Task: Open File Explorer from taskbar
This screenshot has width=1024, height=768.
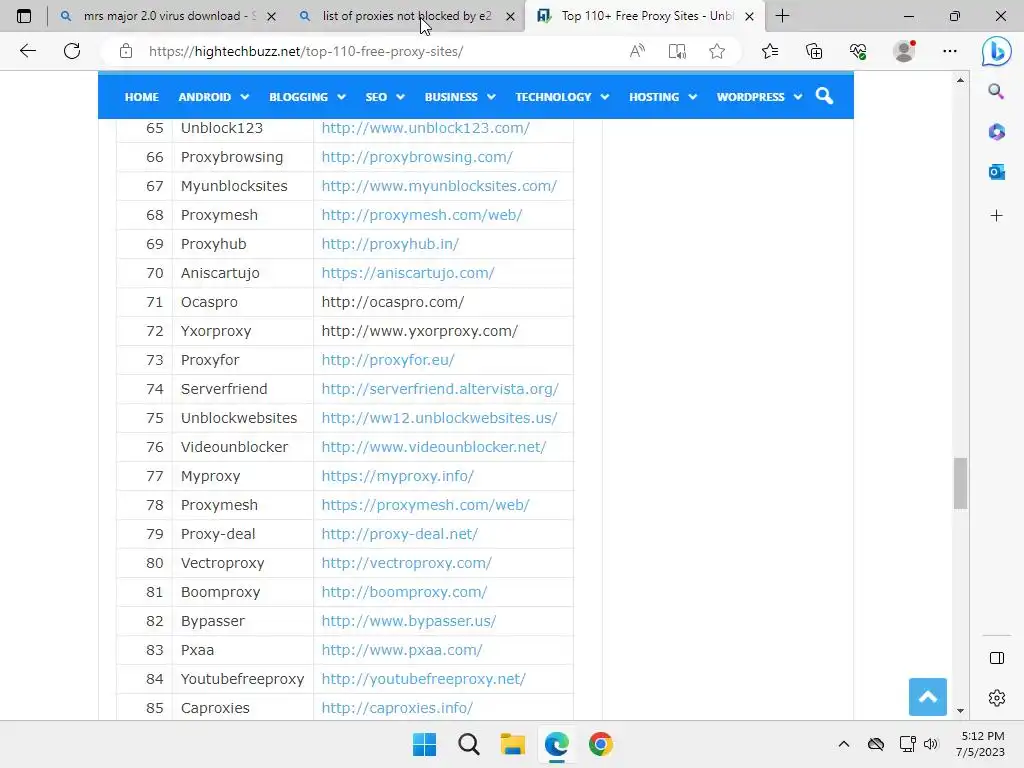Action: click(513, 744)
